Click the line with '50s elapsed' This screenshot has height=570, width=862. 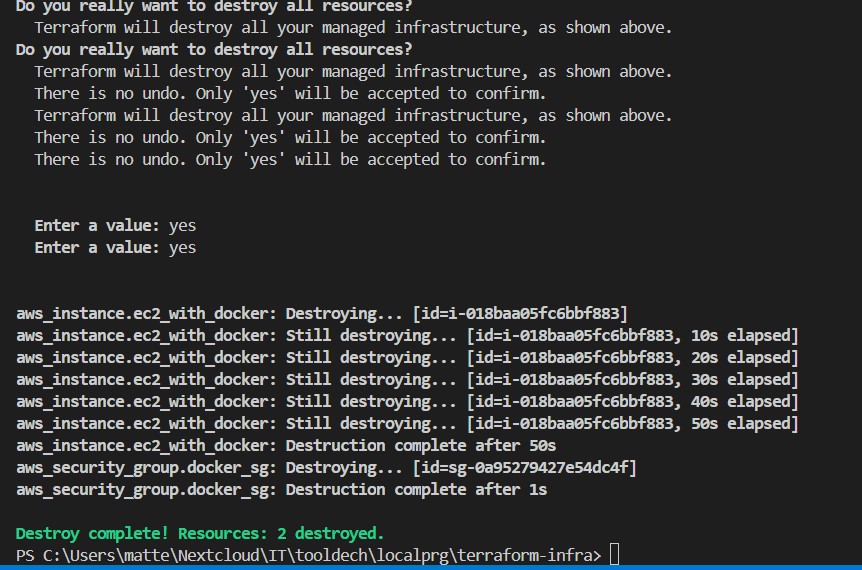click(407, 424)
